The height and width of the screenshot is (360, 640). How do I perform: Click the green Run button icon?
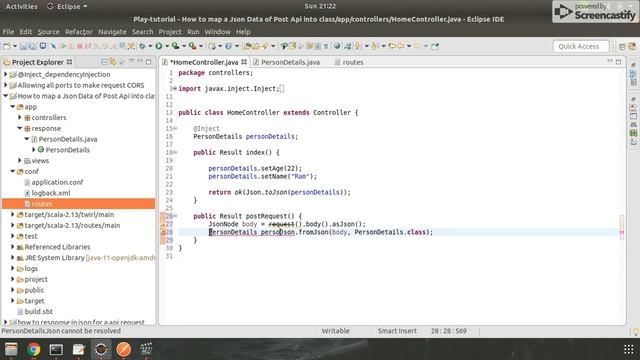click(159, 46)
